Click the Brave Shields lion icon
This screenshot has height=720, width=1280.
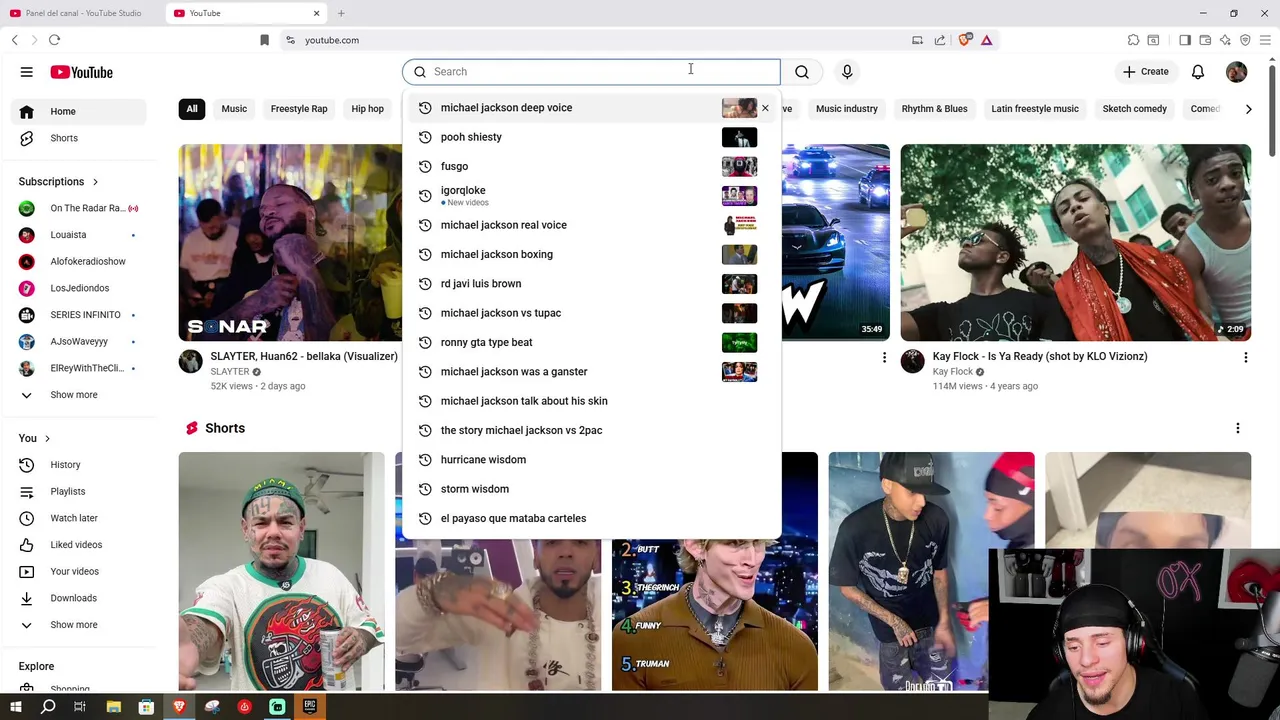[964, 40]
